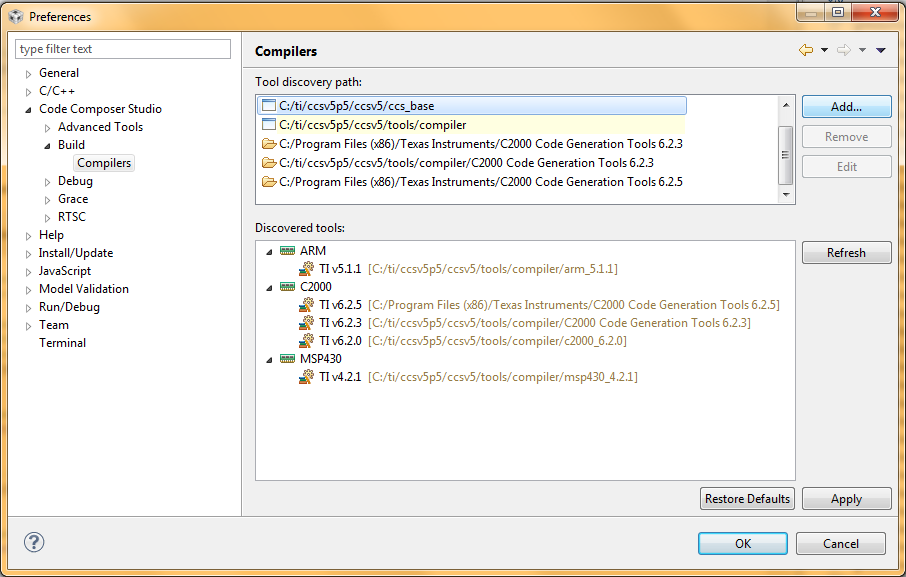The image size is (906, 577).
Task: Select path C:/ti/ccsv5p5/ccsv5/ccs_base
Action: pos(473,106)
